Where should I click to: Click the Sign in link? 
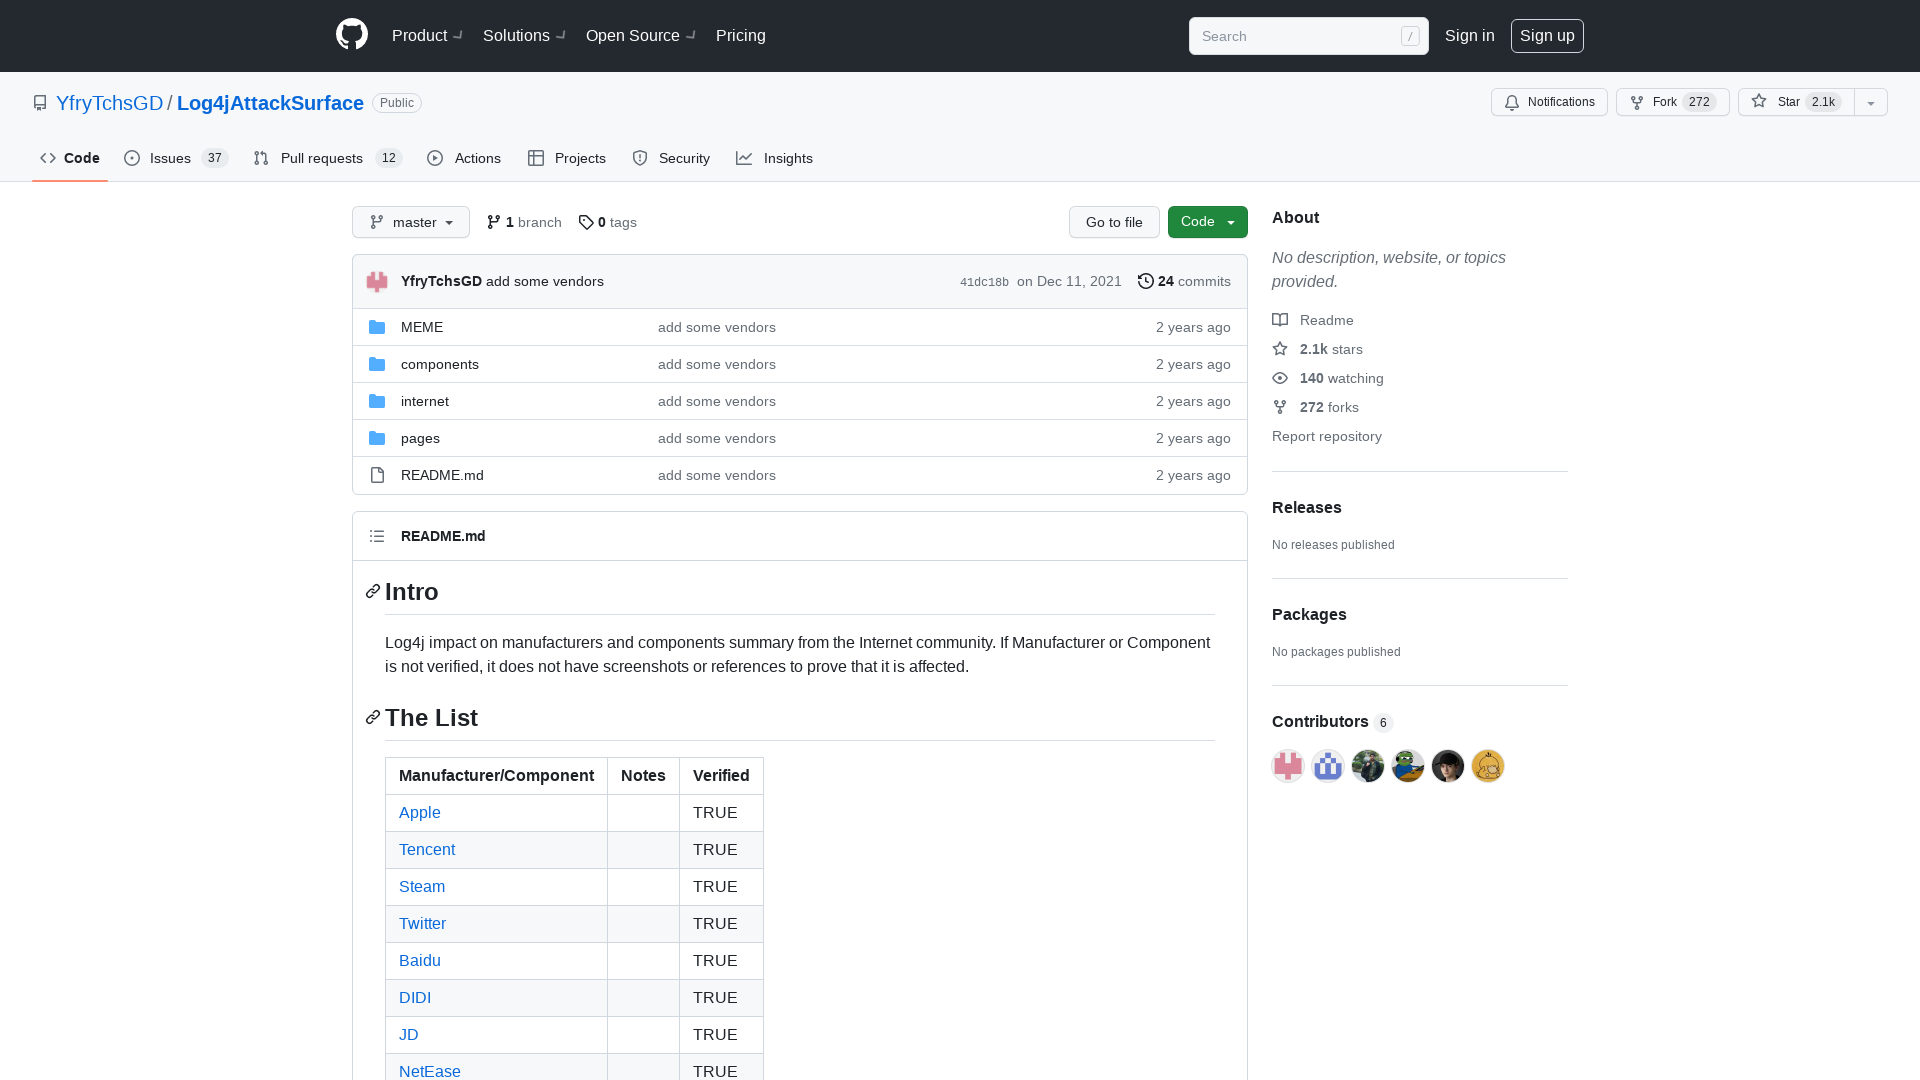coord(1470,35)
